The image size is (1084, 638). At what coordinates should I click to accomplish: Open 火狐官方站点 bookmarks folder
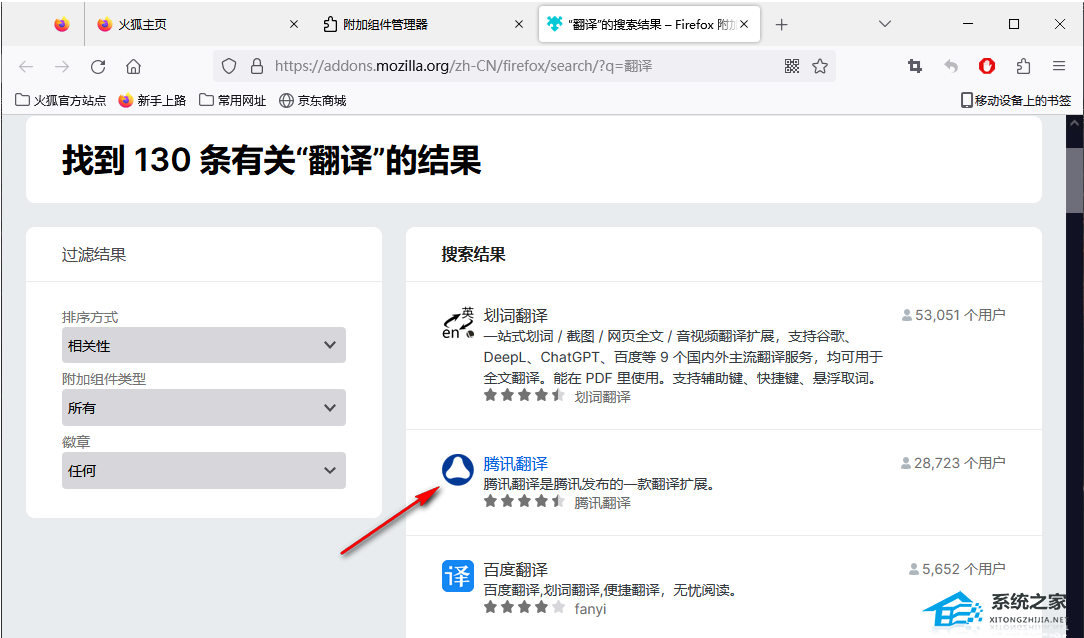click(61, 101)
